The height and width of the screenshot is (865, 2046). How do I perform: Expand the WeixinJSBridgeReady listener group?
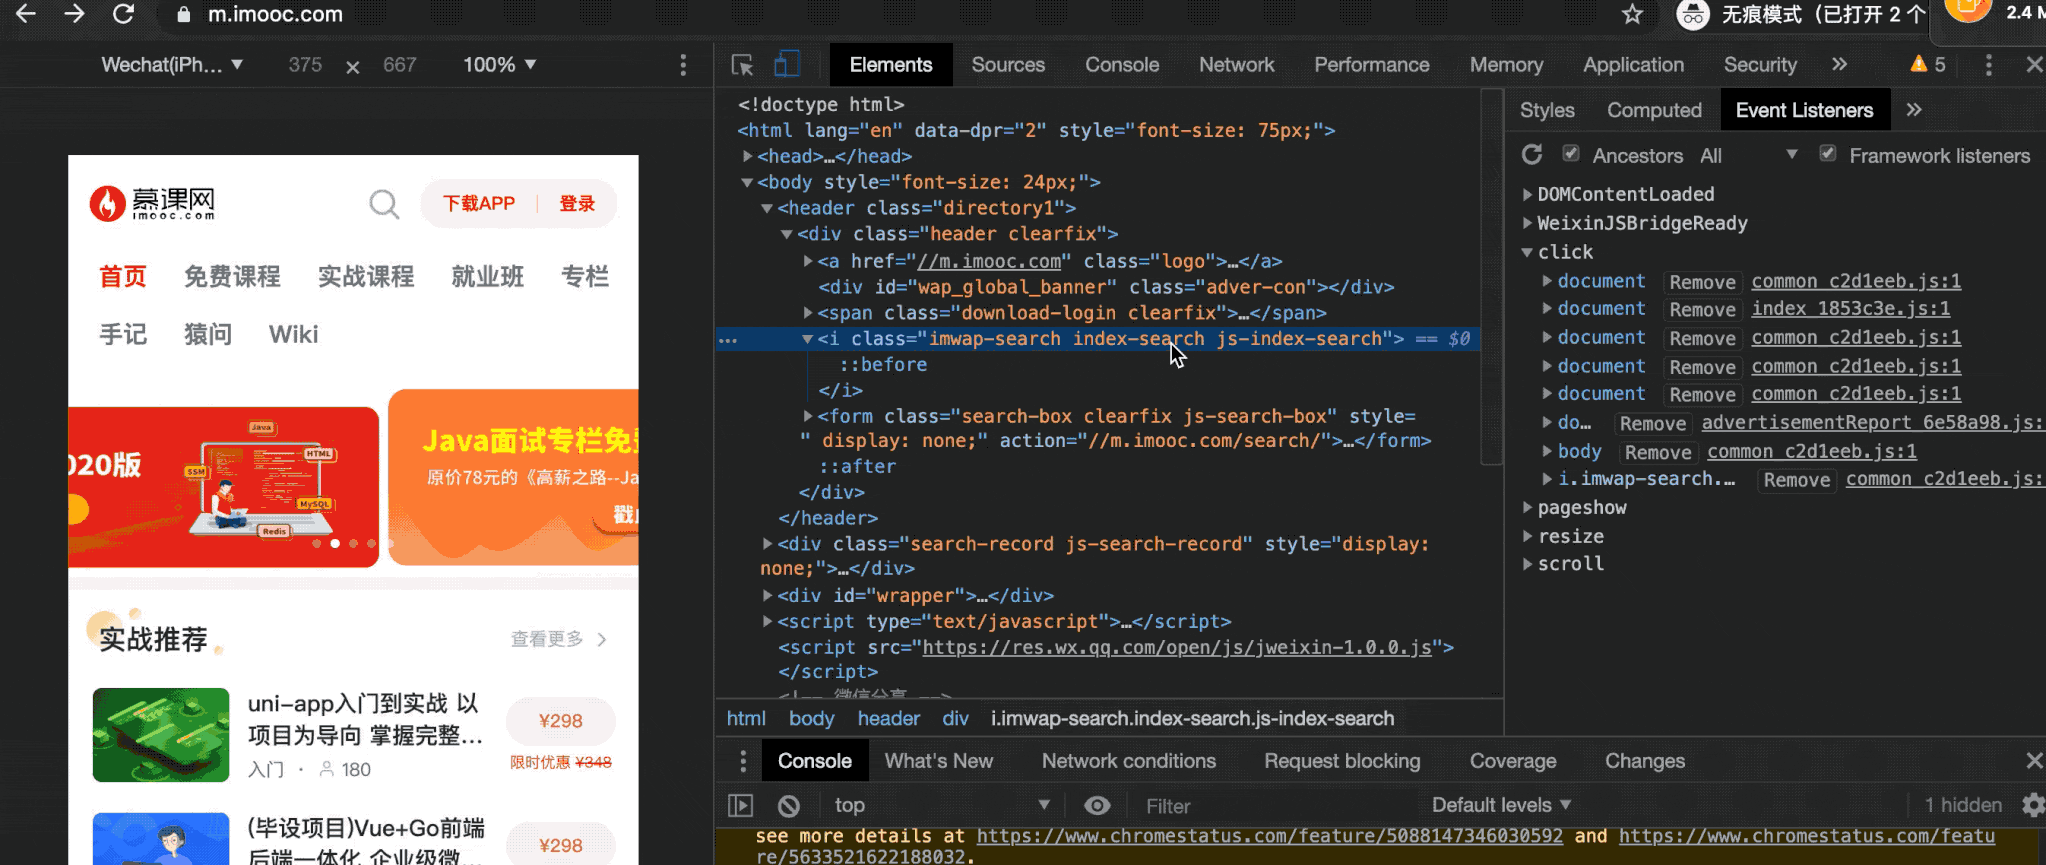(1527, 223)
